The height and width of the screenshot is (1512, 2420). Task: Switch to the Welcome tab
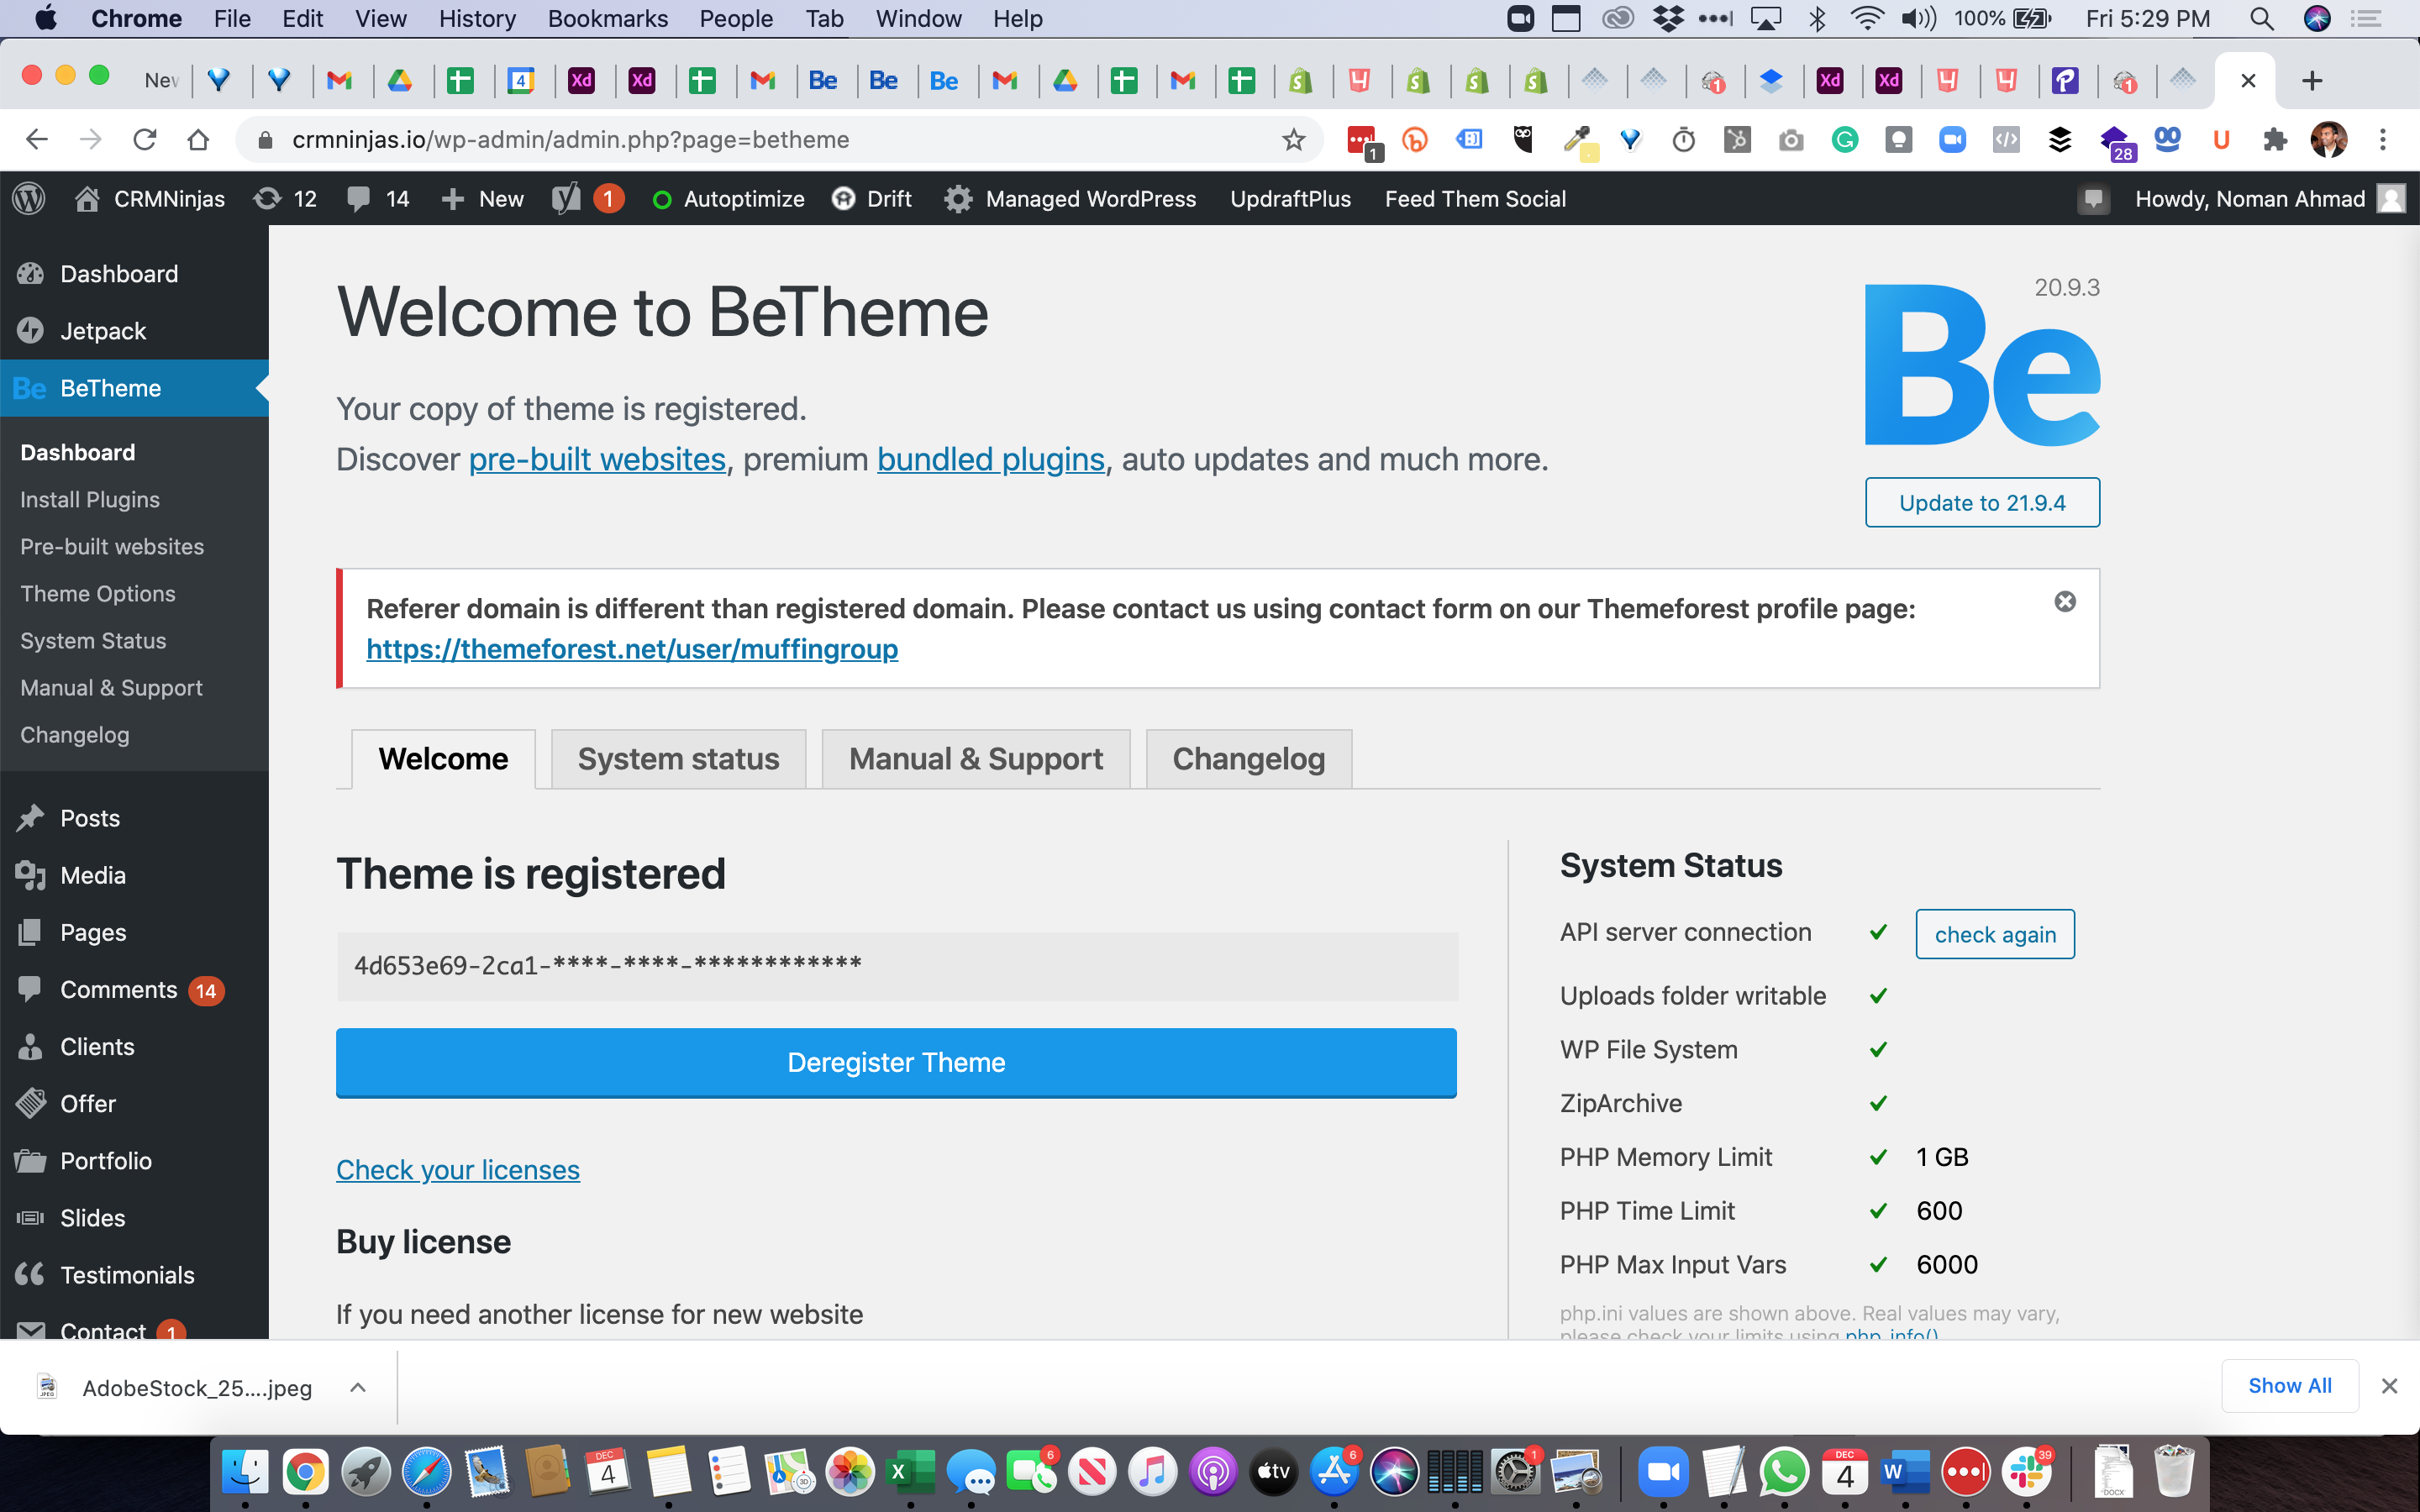tap(443, 759)
